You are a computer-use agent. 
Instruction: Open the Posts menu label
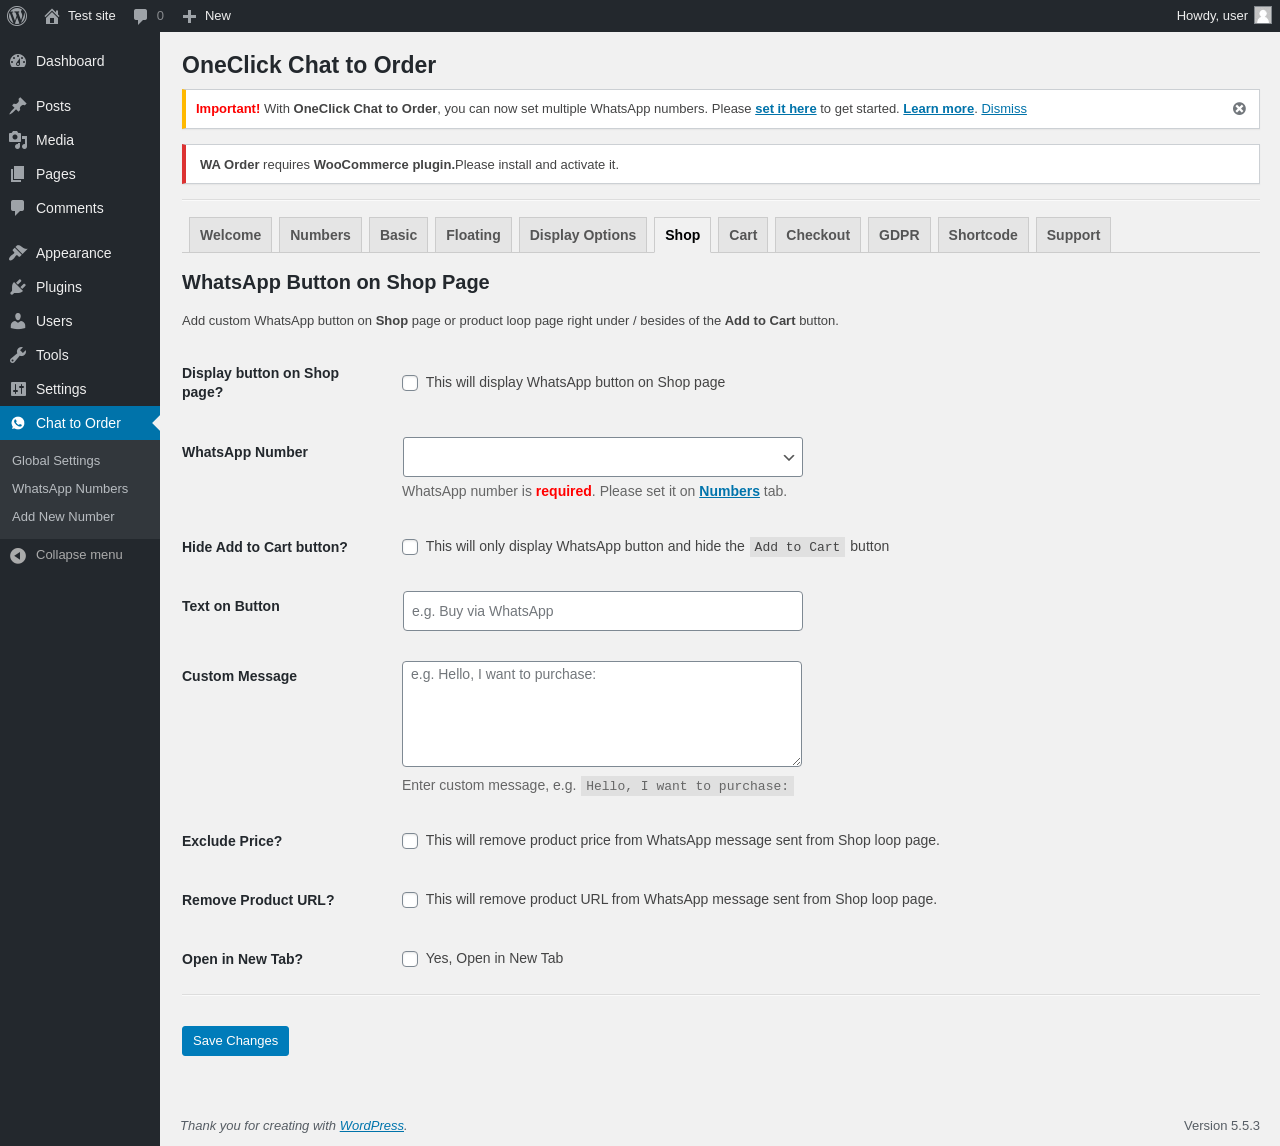(53, 106)
